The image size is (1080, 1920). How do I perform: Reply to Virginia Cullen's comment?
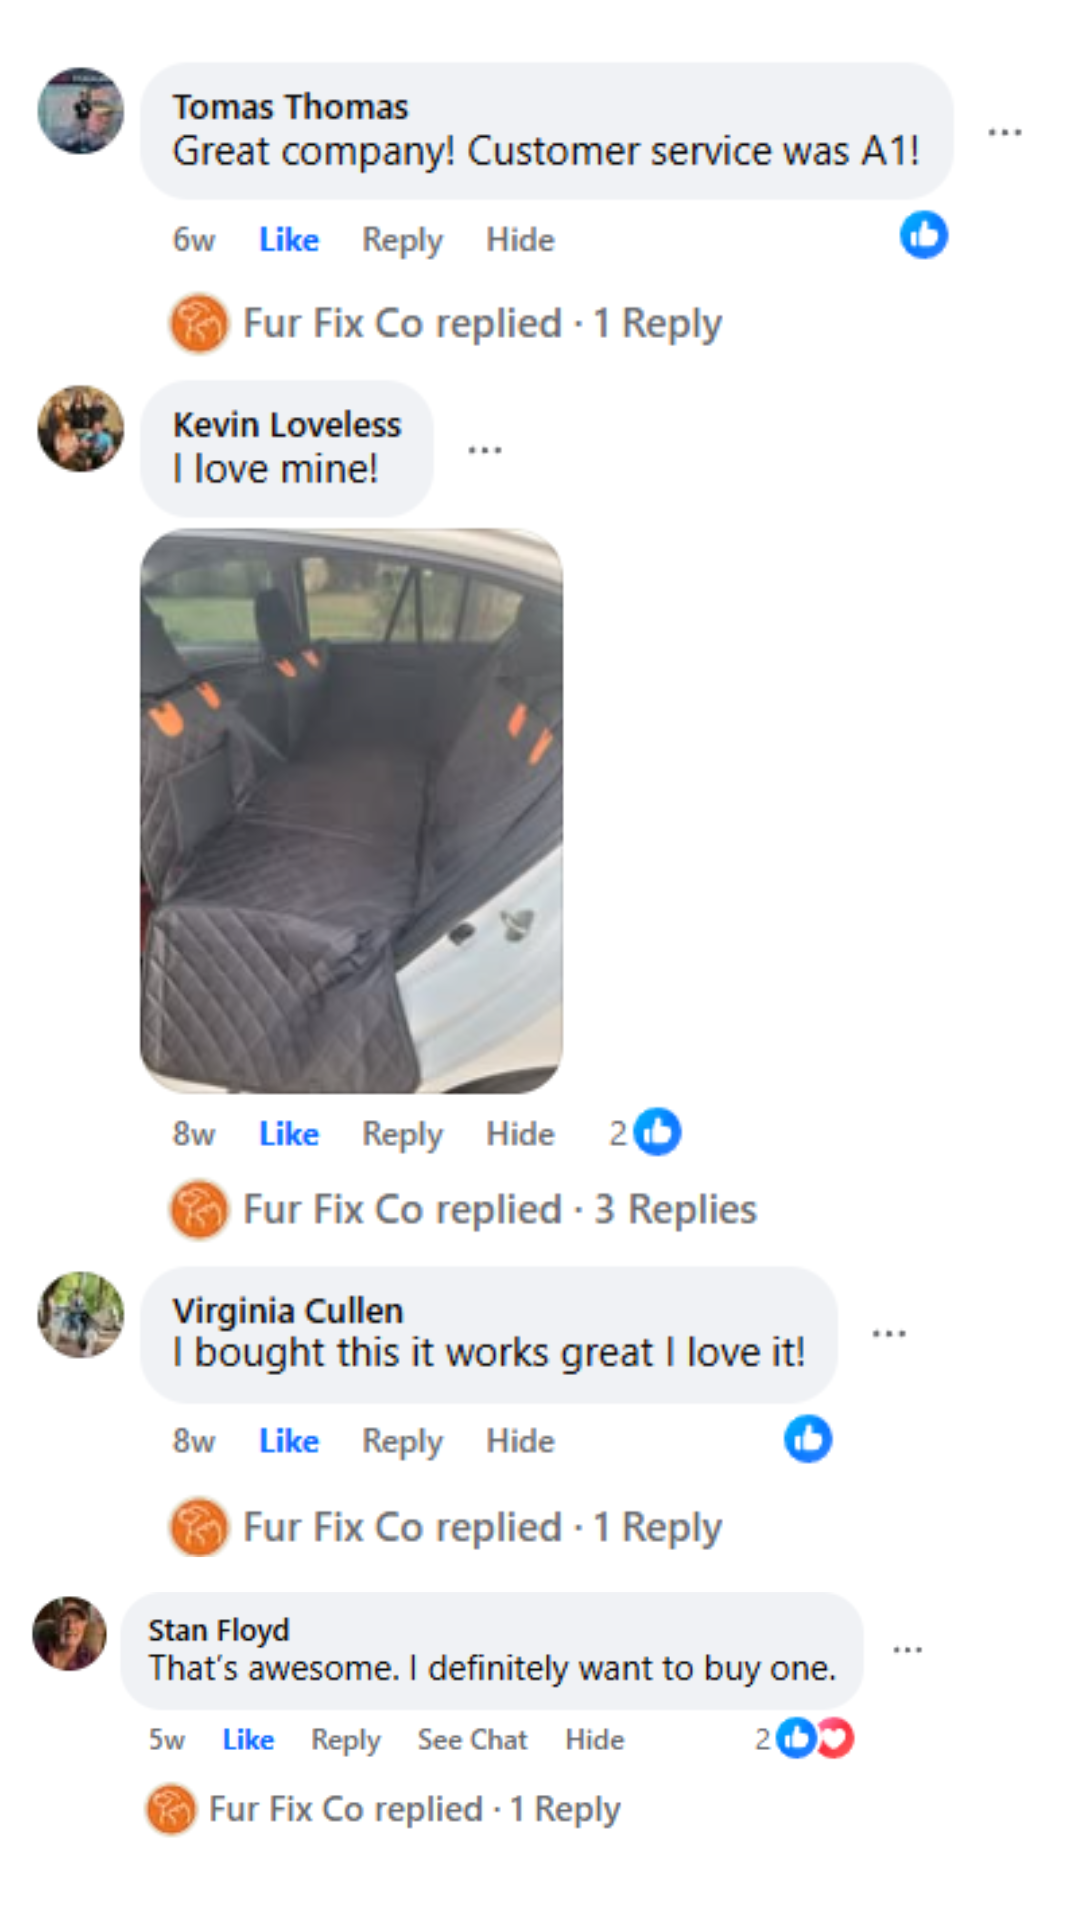pos(402,1441)
